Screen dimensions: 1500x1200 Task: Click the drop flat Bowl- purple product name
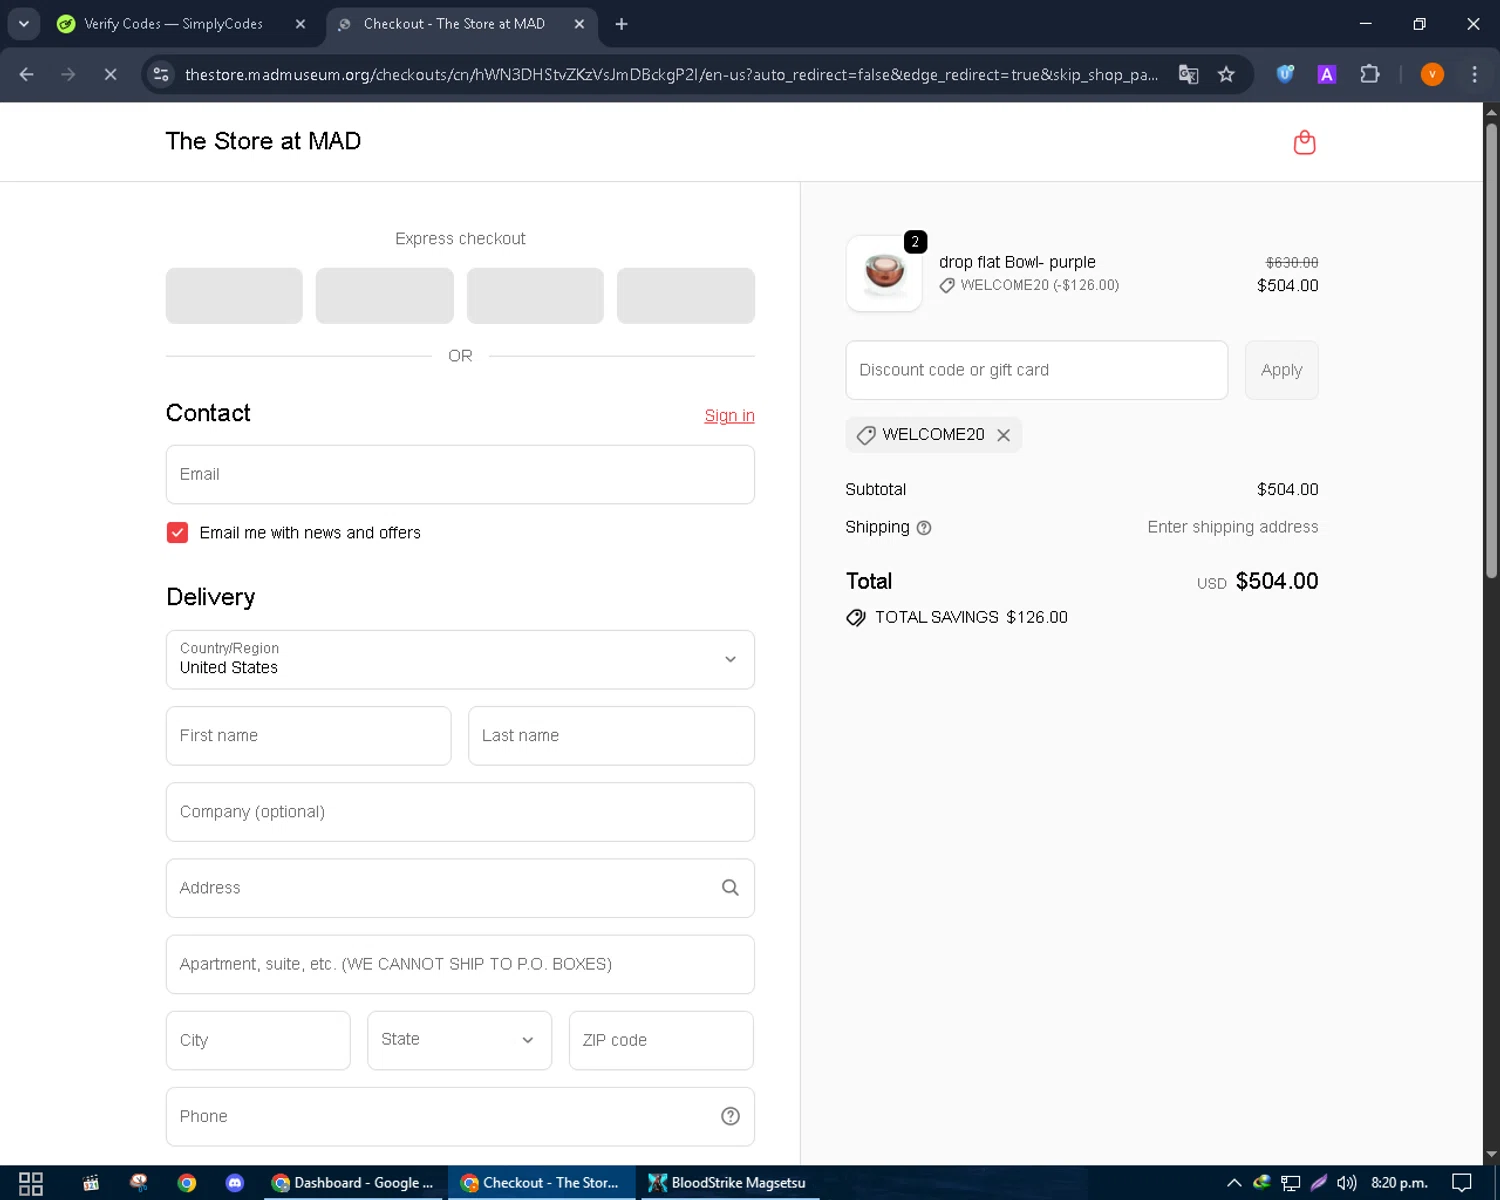[1017, 262]
